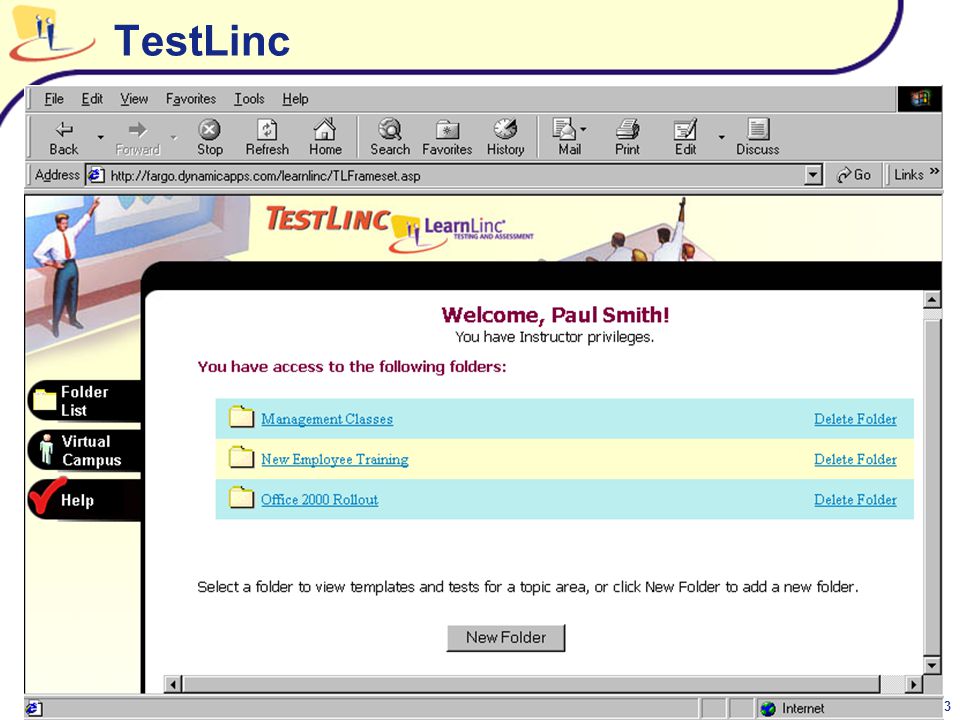
Task: Click the Management Classes folder icon
Action: click(241, 418)
